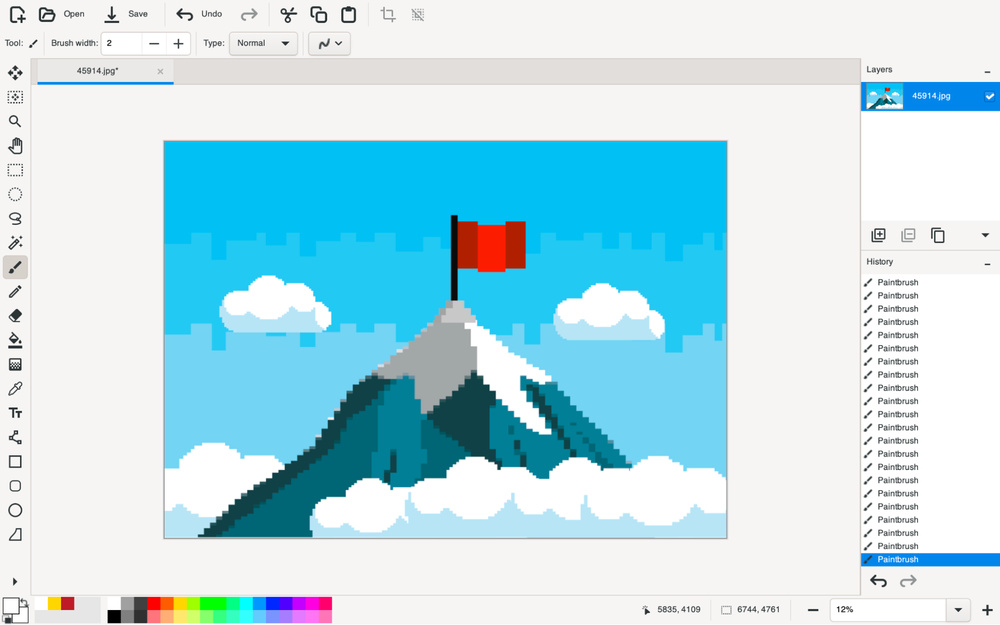Toggle visibility checkbox of 45914.jpg layer
1000x625 pixels.
click(989, 96)
